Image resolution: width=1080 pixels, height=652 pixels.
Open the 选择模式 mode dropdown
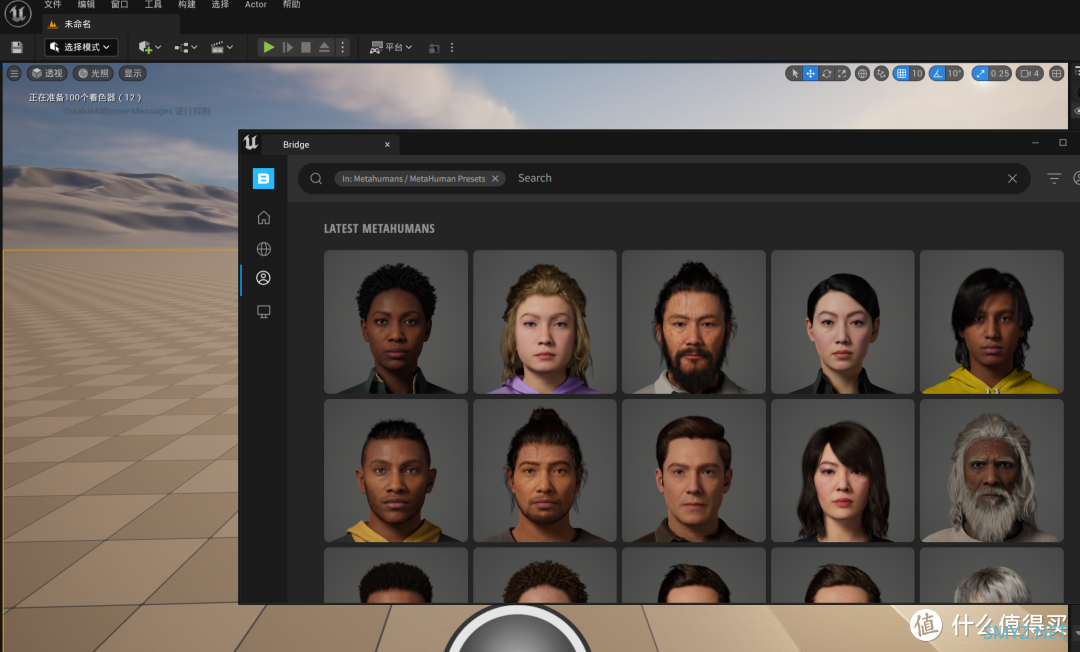pos(81,47)
